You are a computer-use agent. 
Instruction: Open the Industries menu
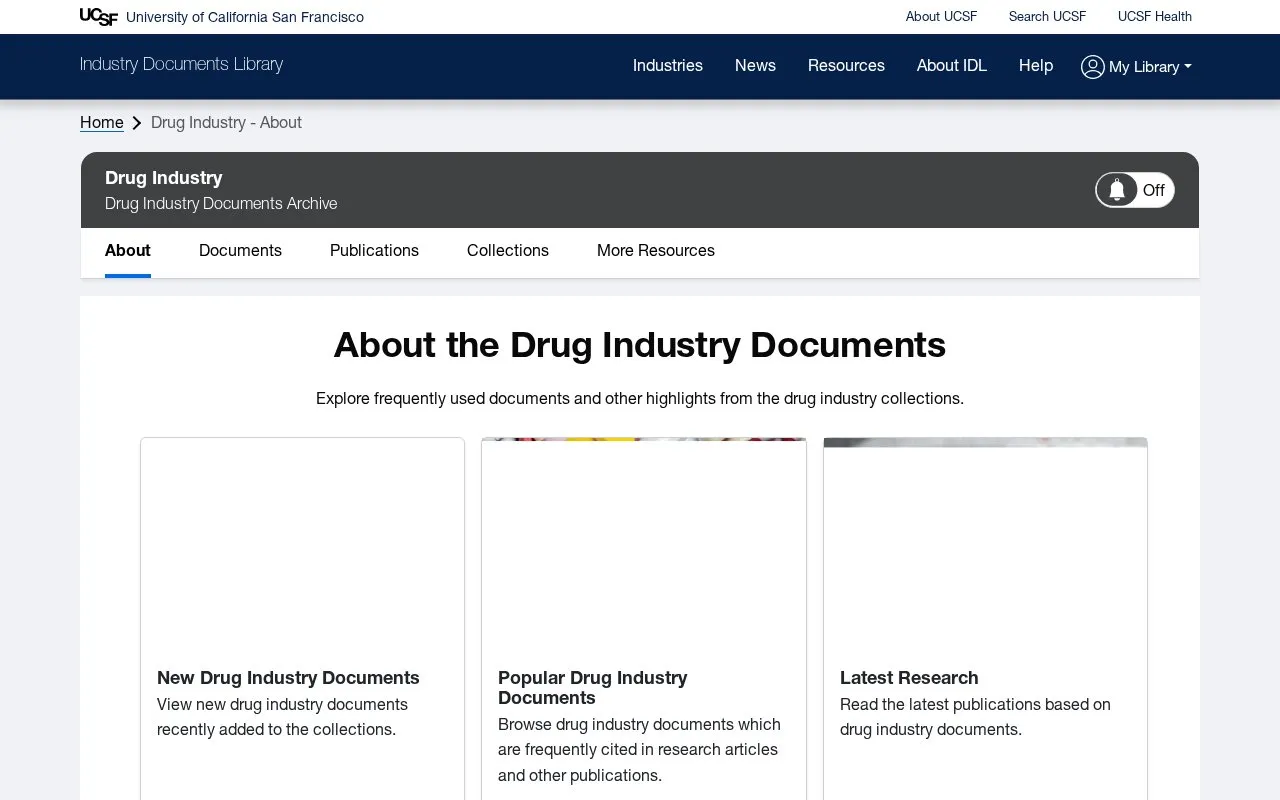click(668, 66)
